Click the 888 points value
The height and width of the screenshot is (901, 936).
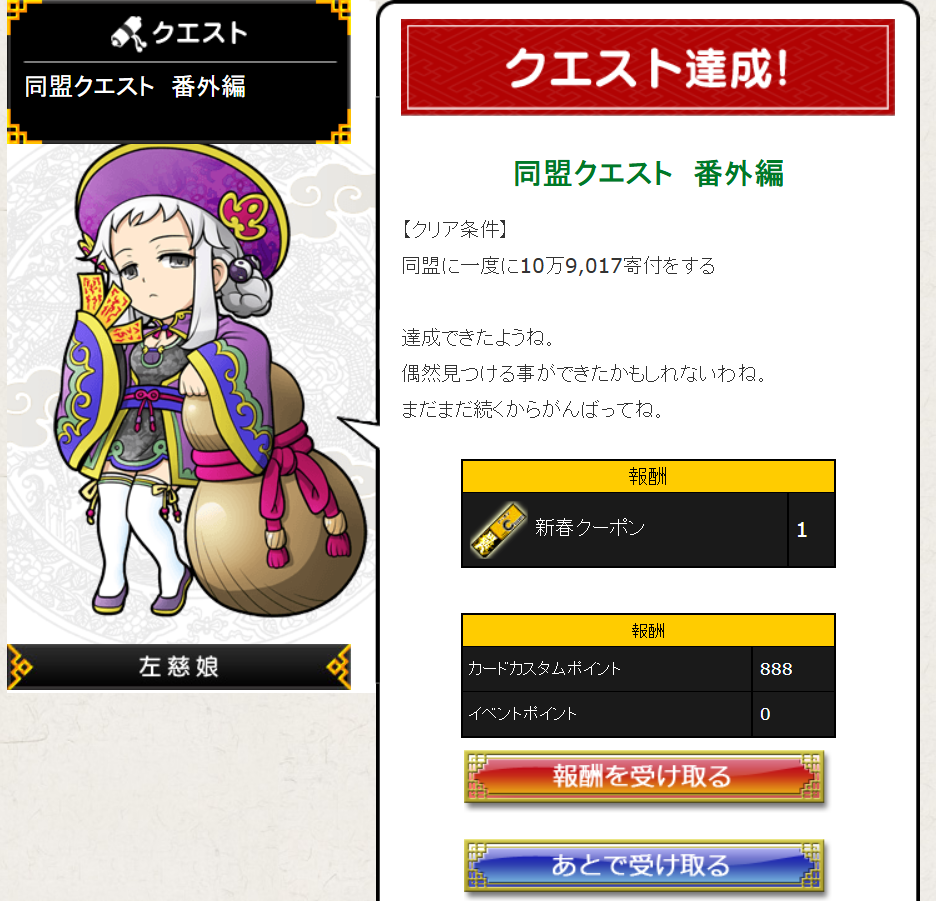pyautogui.click(x=776, y=669)
